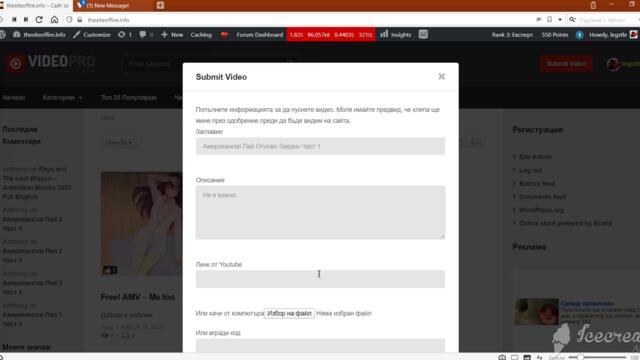
Task: Open the Caching menu in admin bar
Action: click(201, 35)
